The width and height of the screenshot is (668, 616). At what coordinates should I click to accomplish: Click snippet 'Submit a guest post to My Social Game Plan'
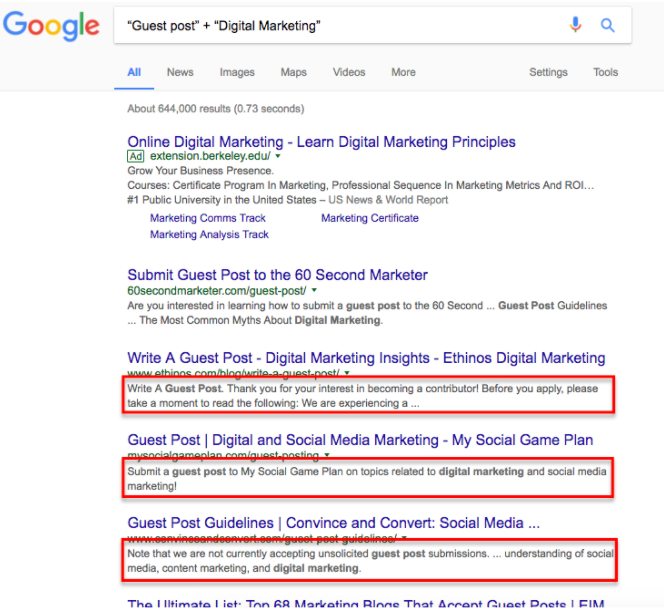click(x=366, y=479)
